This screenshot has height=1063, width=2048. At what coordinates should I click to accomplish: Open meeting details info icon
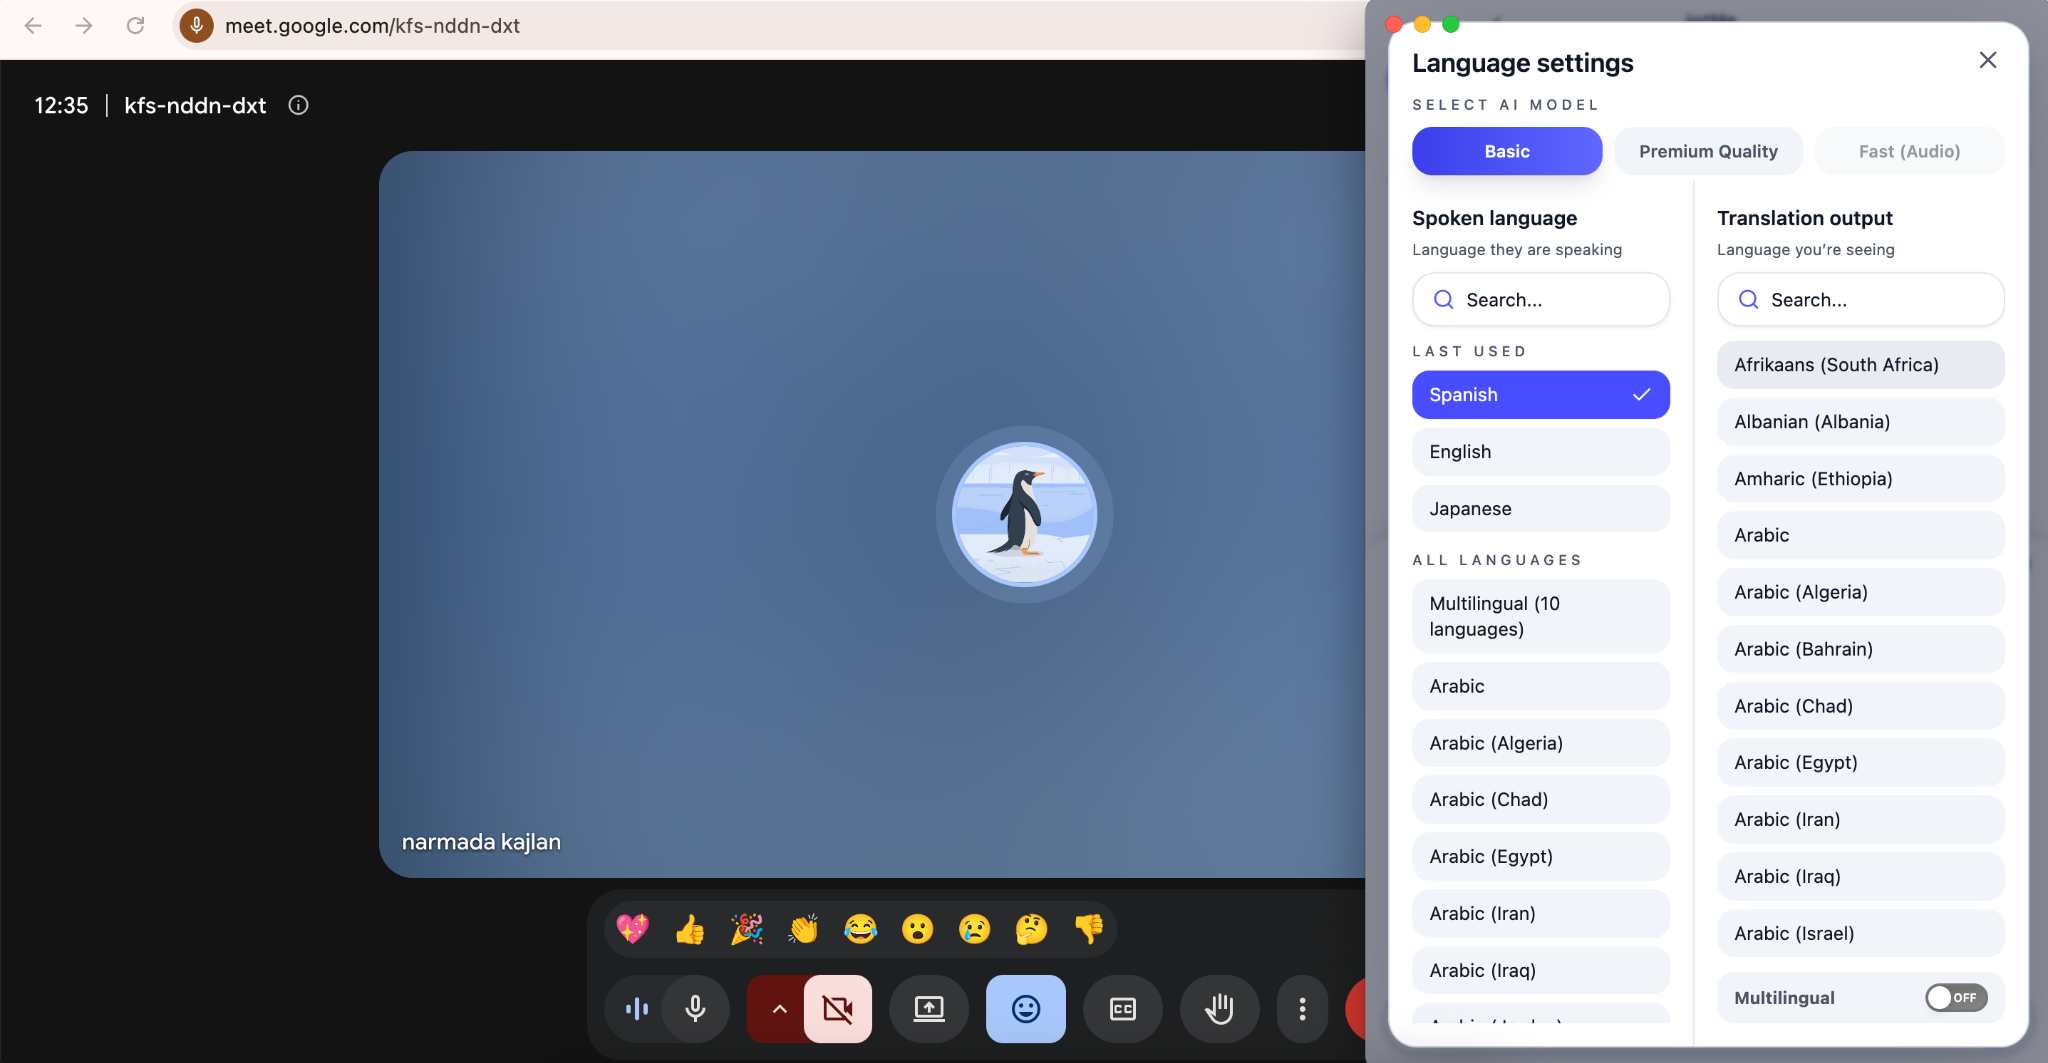click(x=298, y=105)
